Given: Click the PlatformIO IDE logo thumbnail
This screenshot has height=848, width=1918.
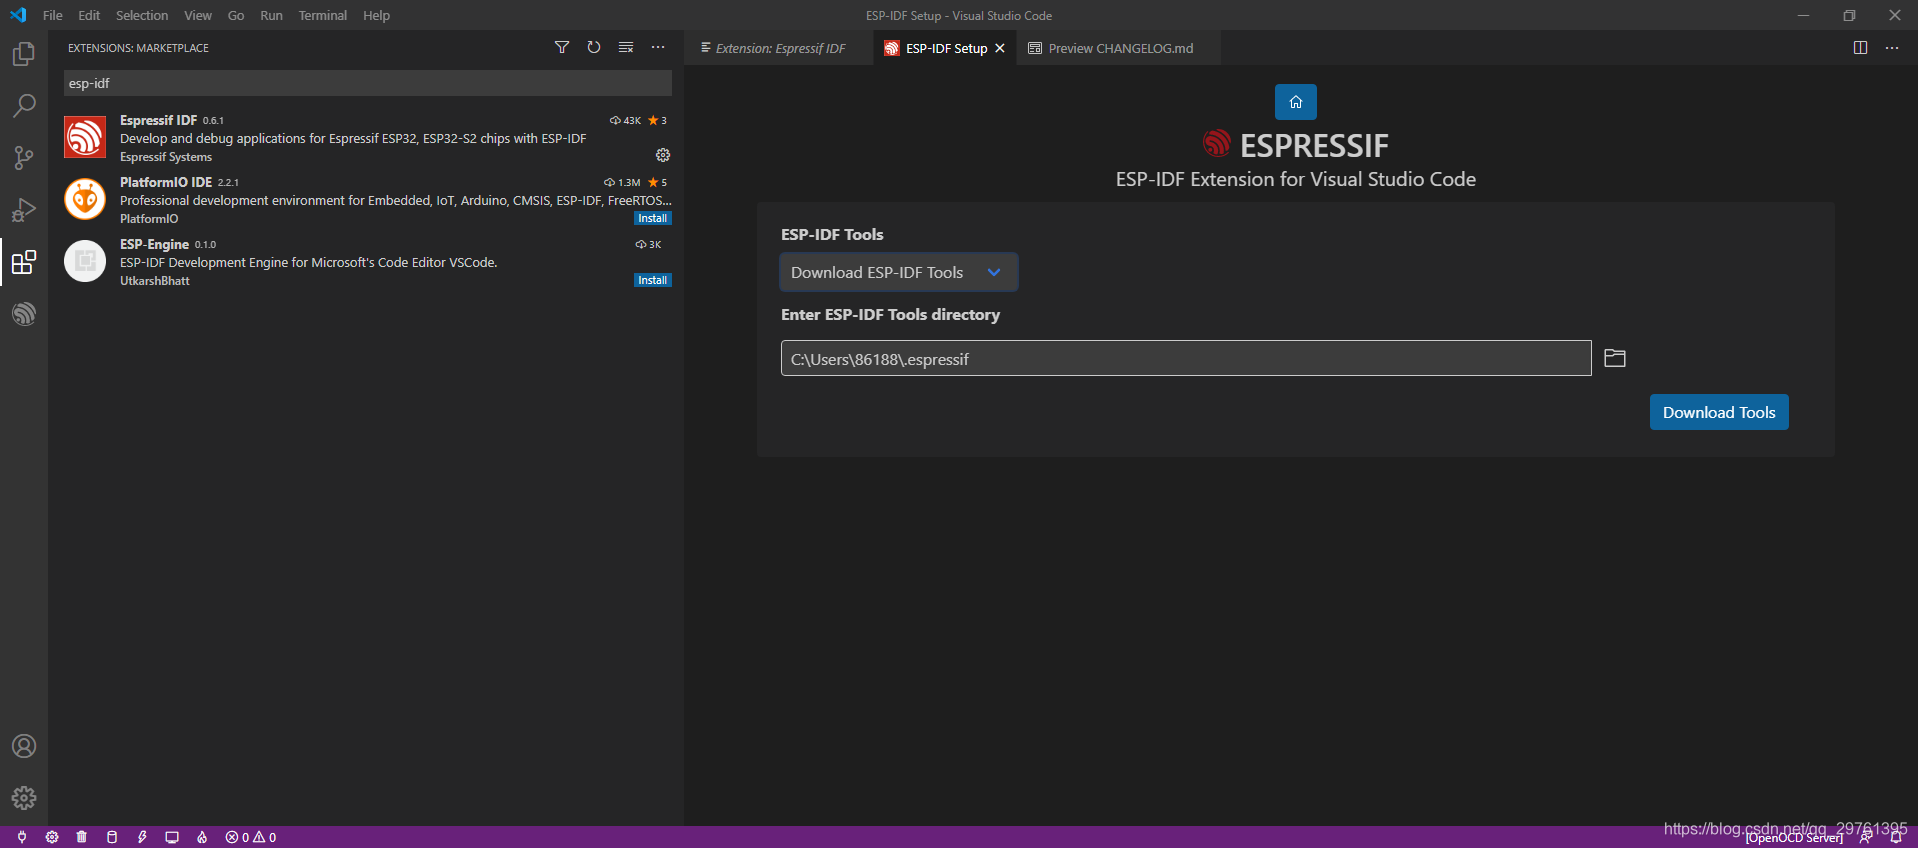Looking at the screenshot, I should tap(85, 199).
